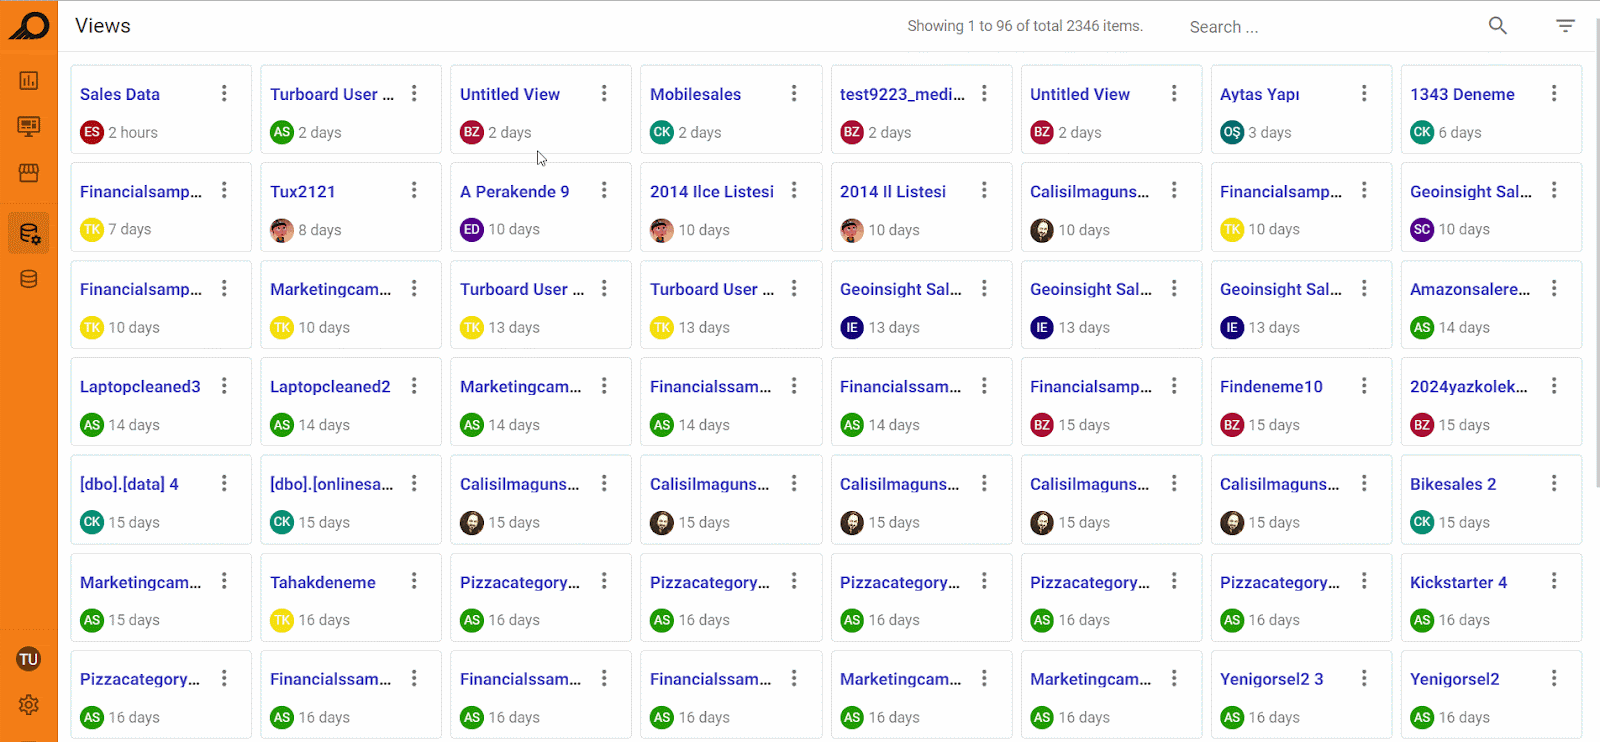Open the 2014 Il Listesi view
The height and width of the screenshot is (742, 1600).
tap(893, 191)
